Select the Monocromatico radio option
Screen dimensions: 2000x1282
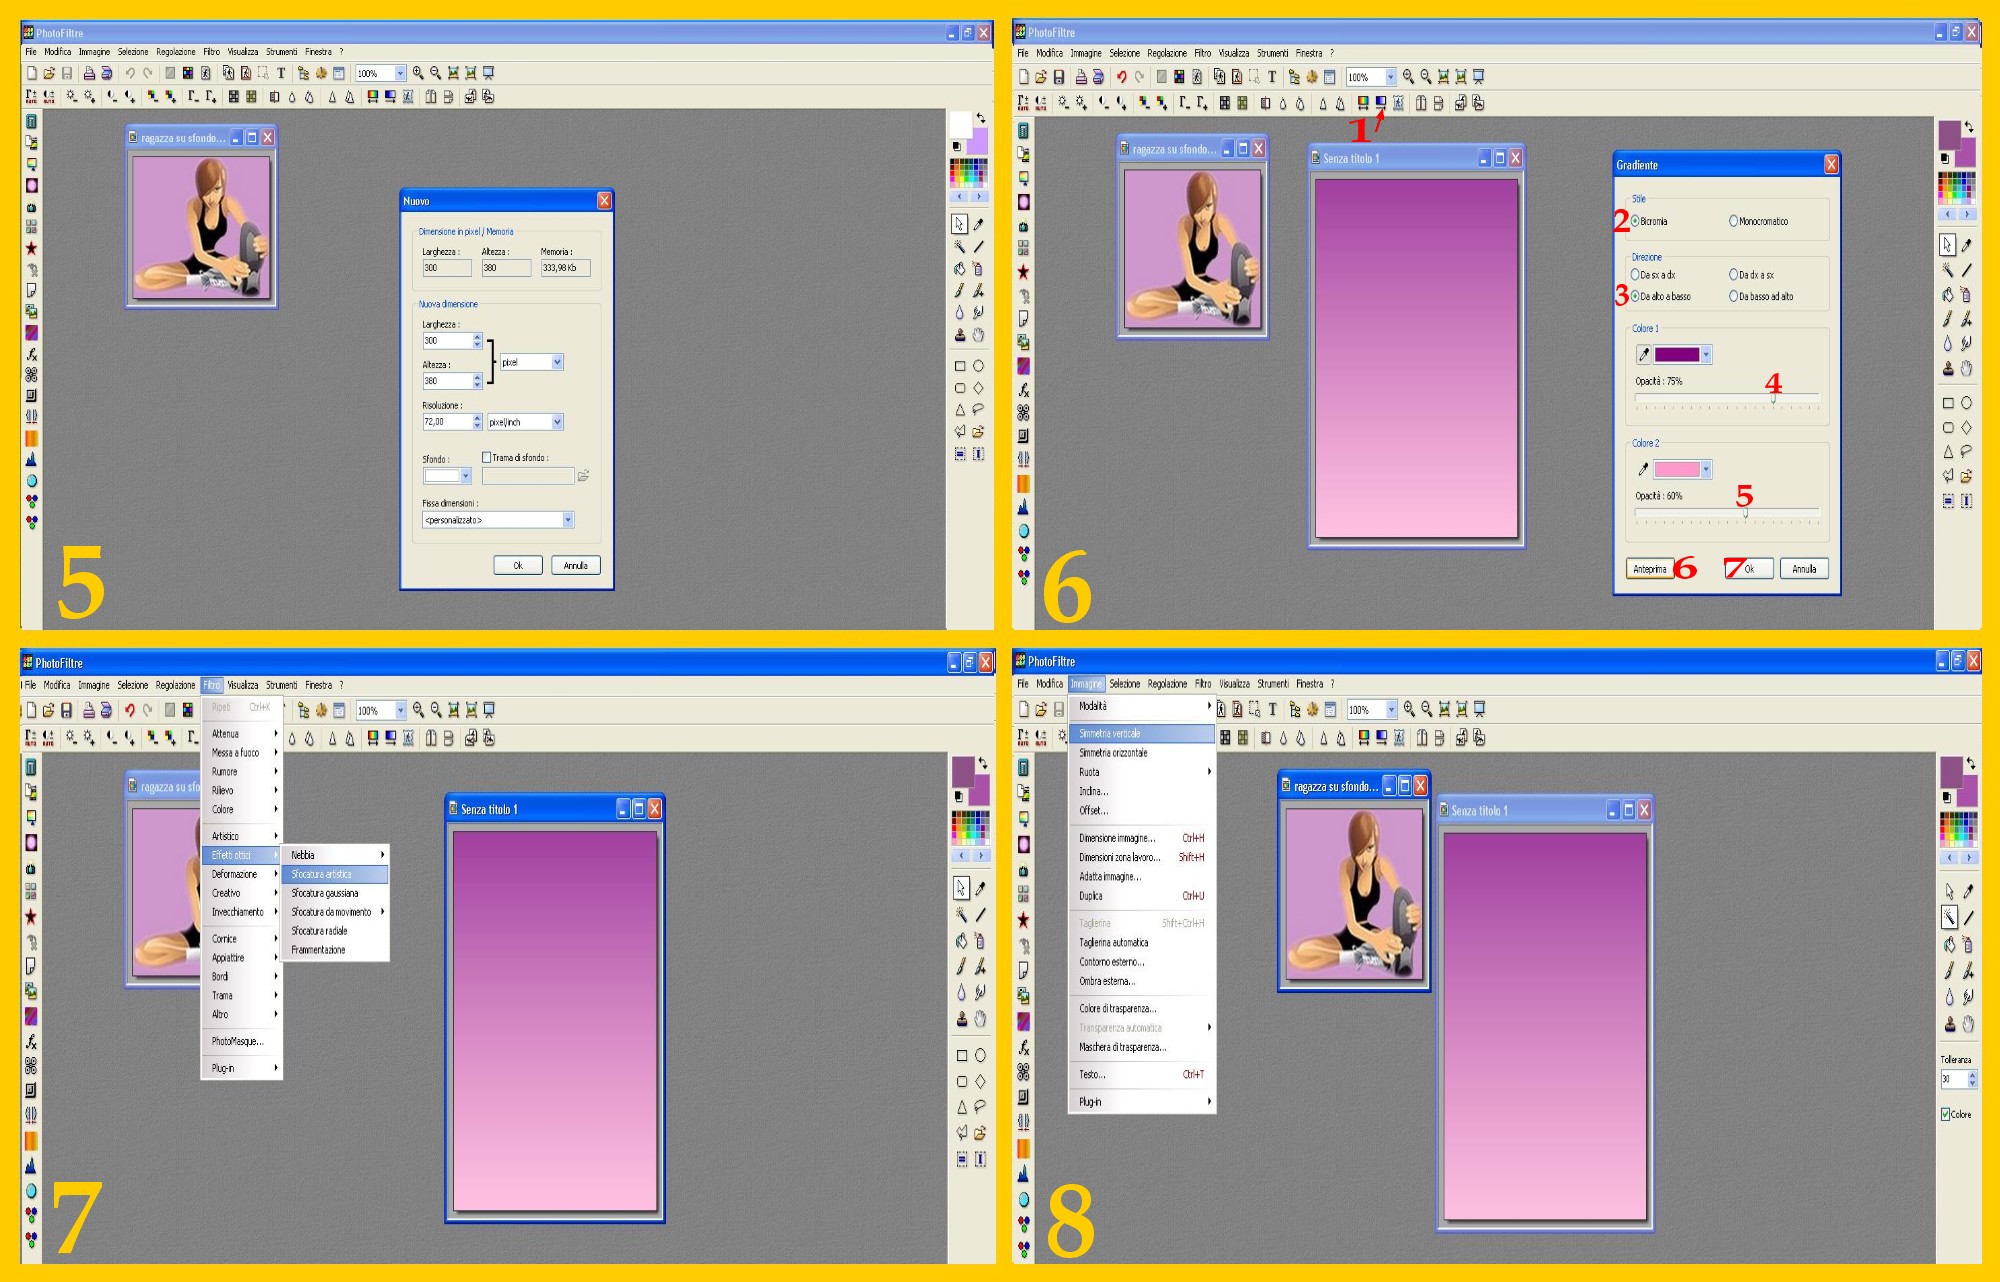1734,221
